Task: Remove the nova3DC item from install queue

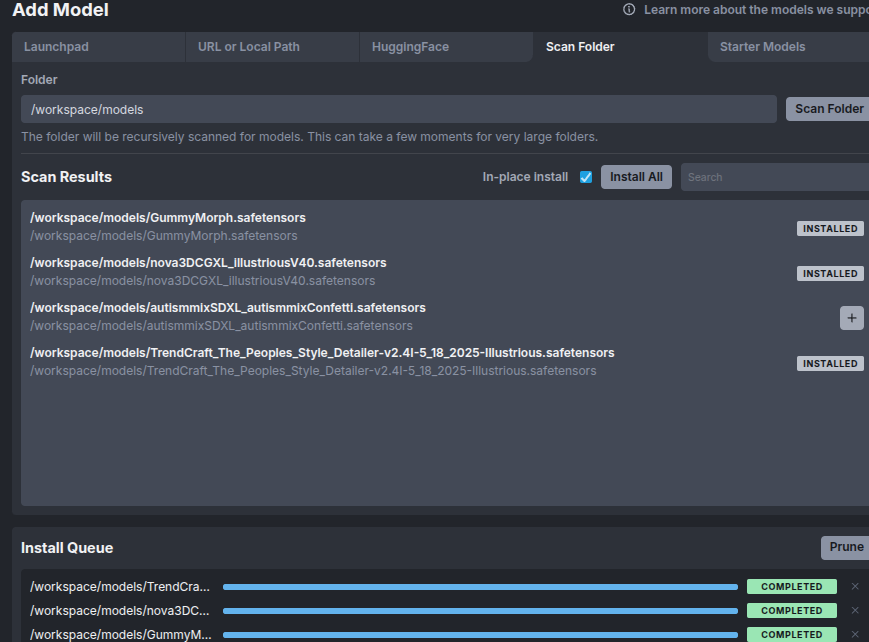Action: (x=854, y=611)
